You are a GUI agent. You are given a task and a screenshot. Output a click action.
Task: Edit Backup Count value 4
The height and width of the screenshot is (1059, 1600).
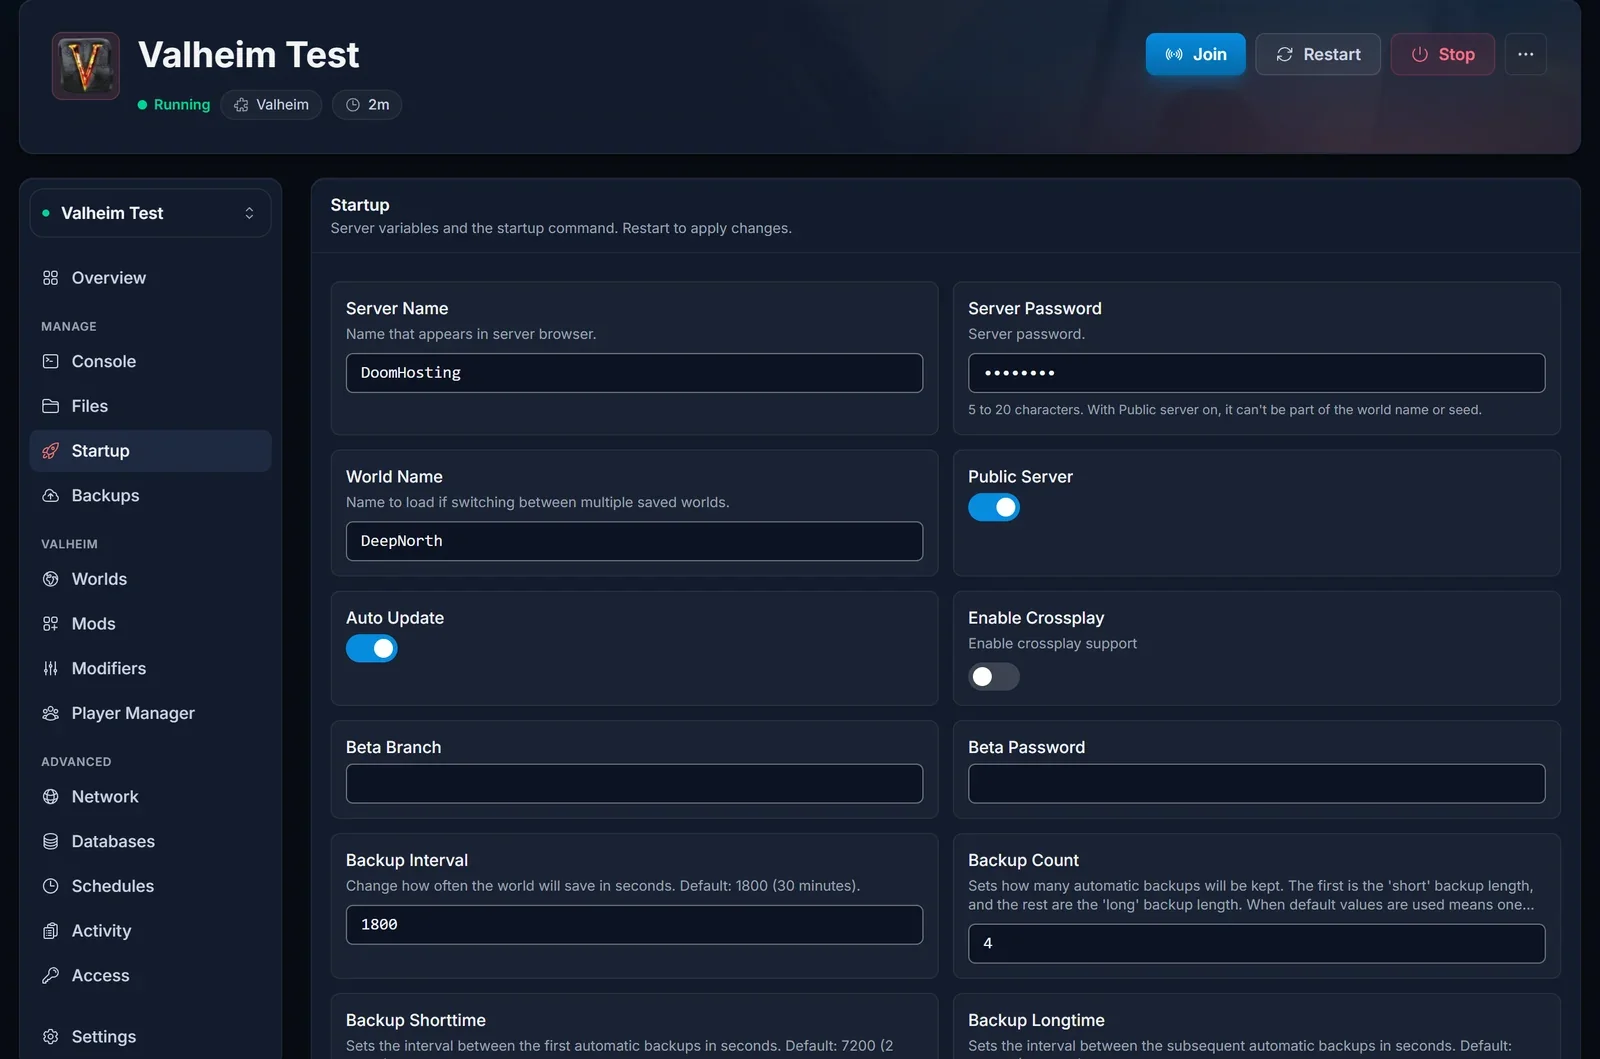(1256, 944)
